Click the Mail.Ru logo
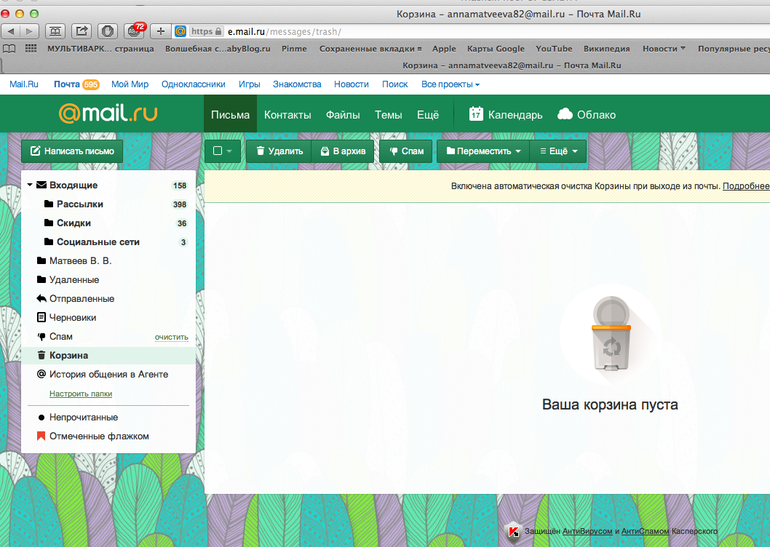Screen dimensions: 770x547 (x=107, y=114)
